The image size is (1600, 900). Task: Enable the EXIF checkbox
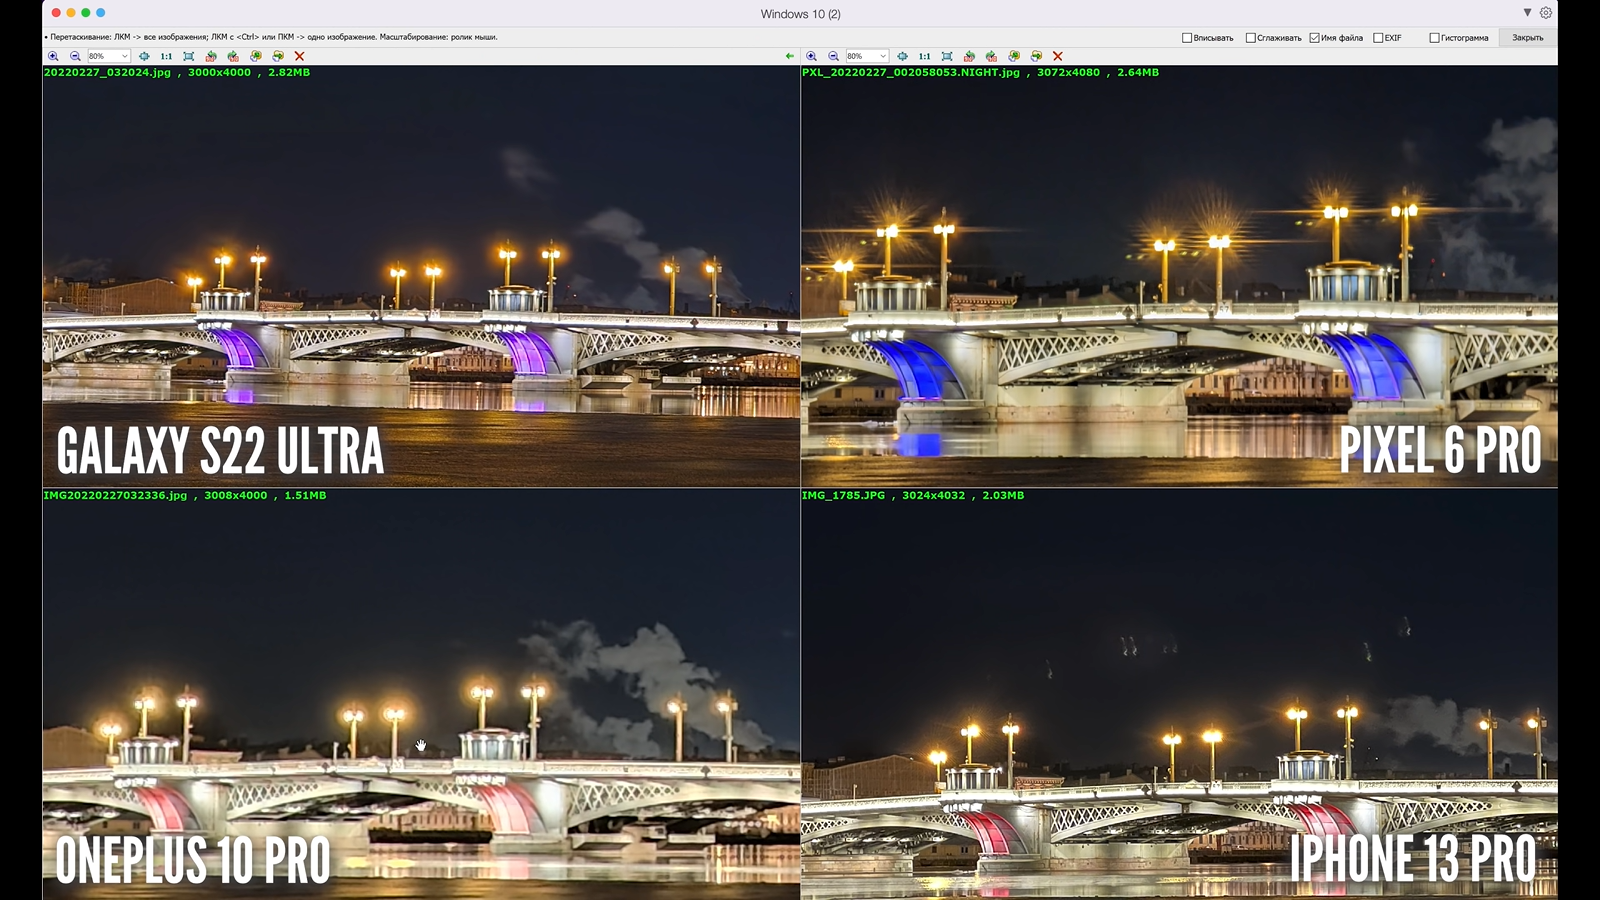[x=1378, y=38]
